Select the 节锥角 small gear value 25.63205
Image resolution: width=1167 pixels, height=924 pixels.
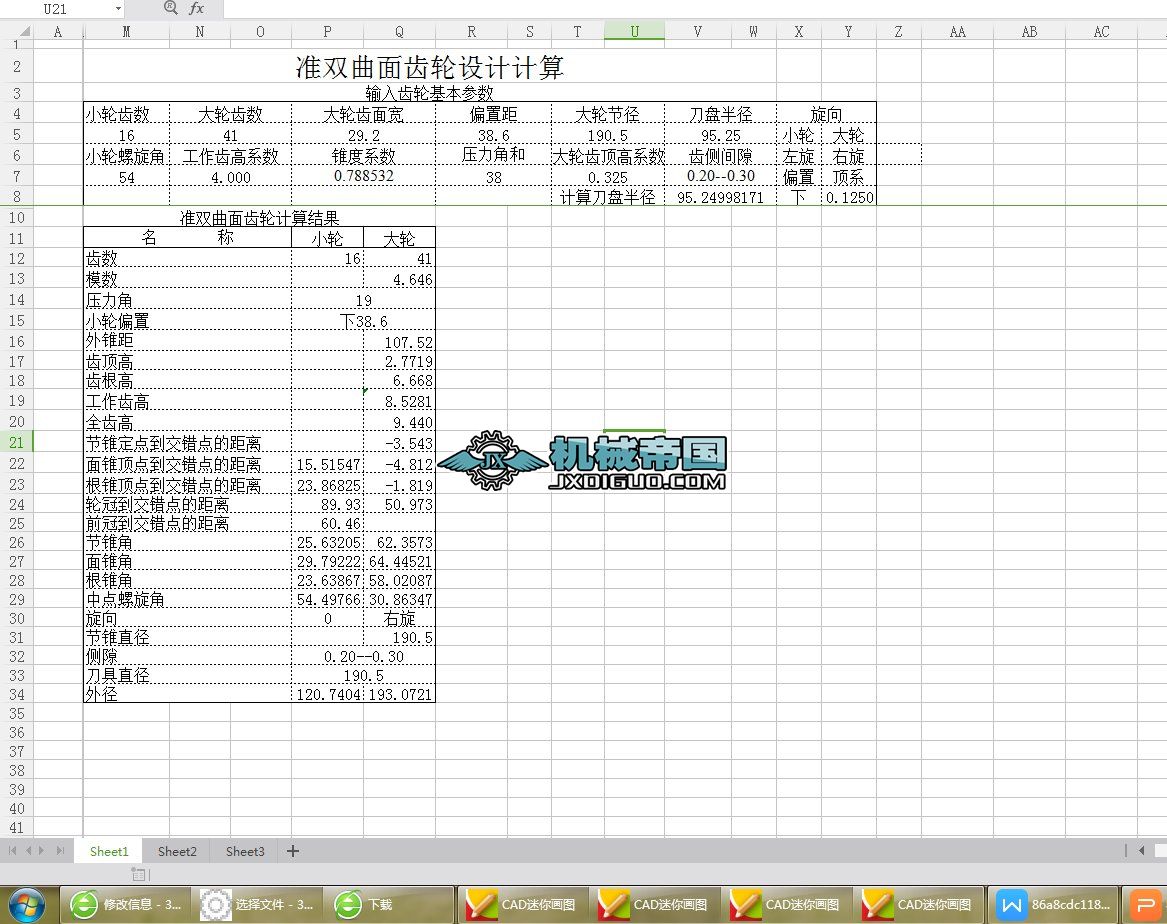click(x=327, y=542)
